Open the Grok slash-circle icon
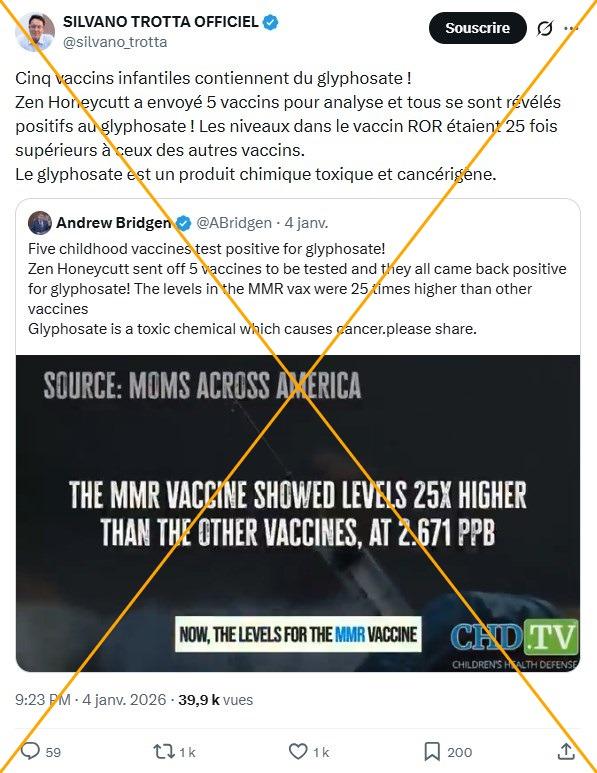The width and height of the screenshot is (597, 773). point(544,29)
